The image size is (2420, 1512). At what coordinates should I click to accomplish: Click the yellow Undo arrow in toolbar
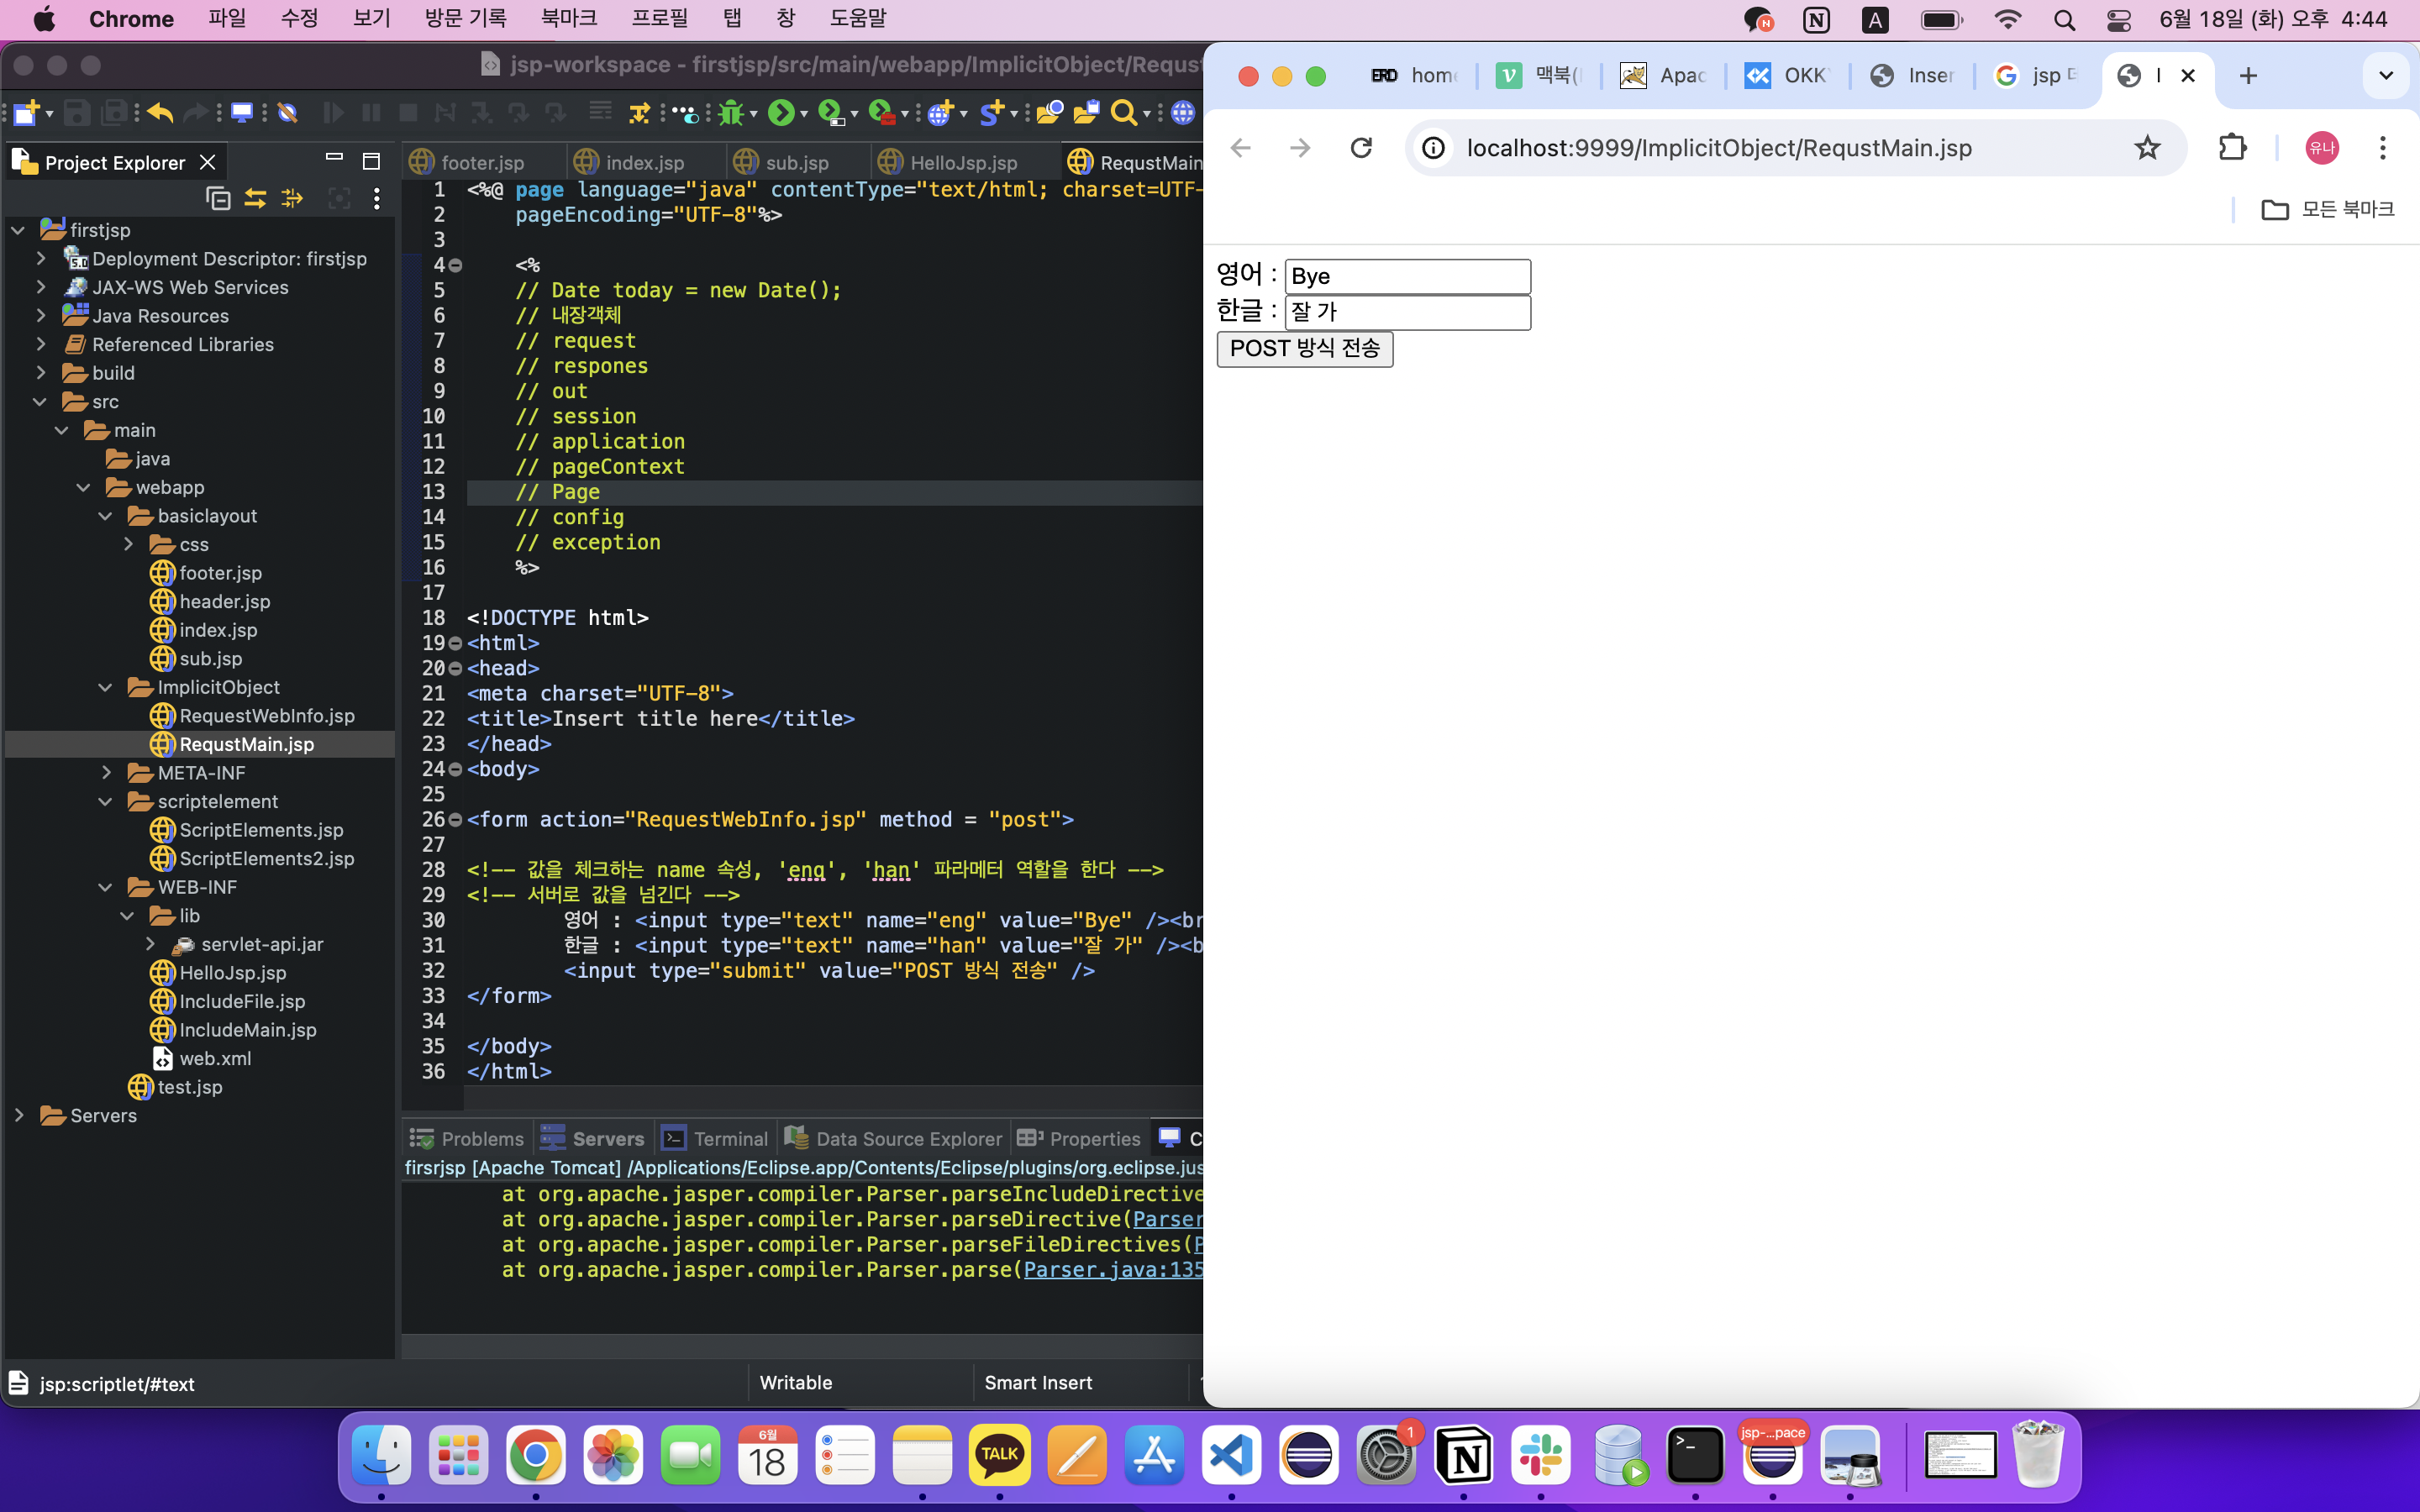point(160,113)
